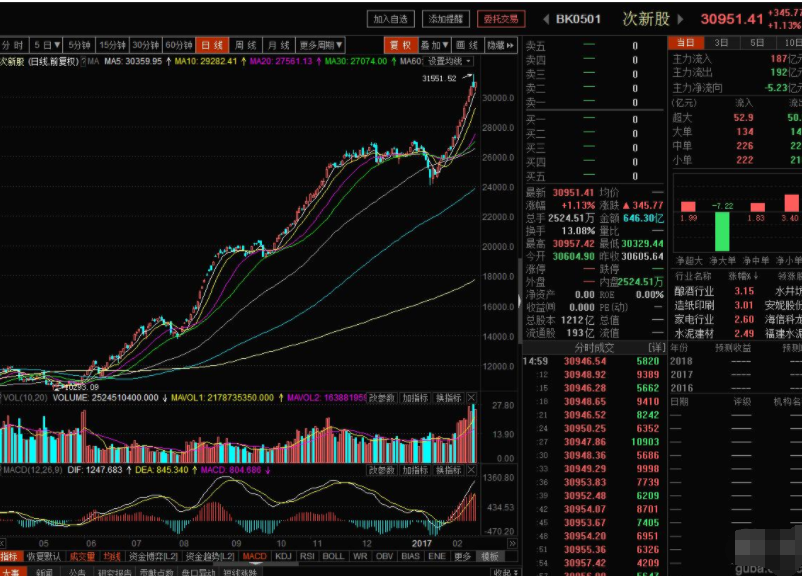Toggle the KDJ indicator
The width and height of the screenshot is (802, 576).
click(x=283, y=556)
